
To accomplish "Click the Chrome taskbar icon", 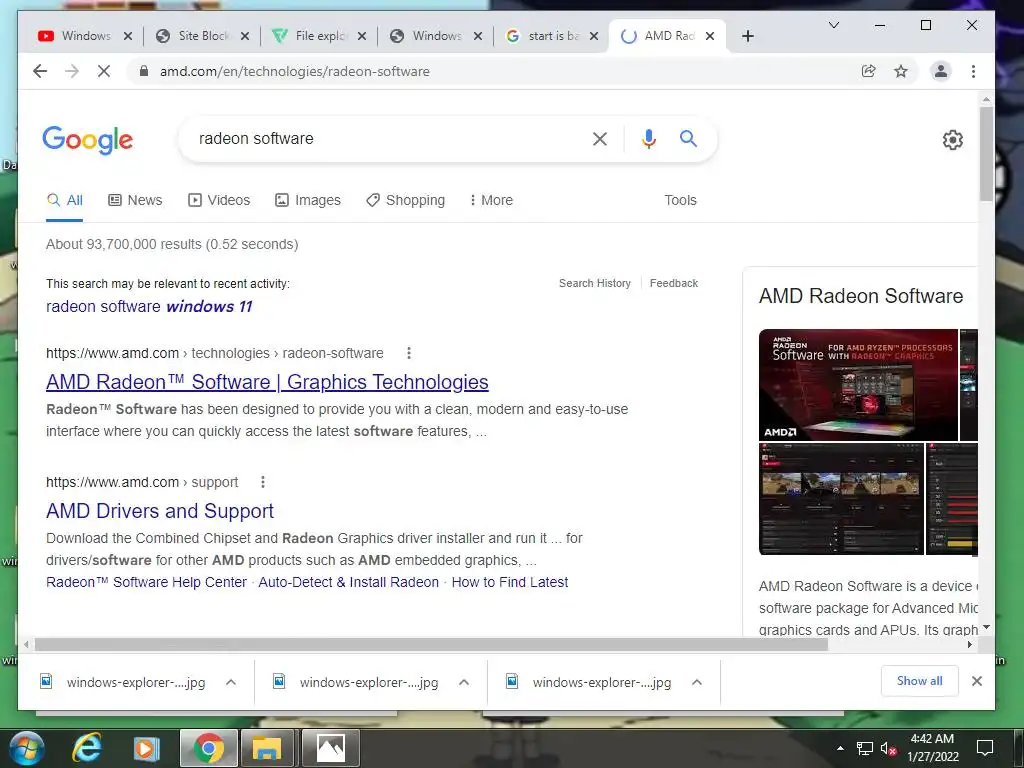I will pyautogui.click(x=208, y=748).
